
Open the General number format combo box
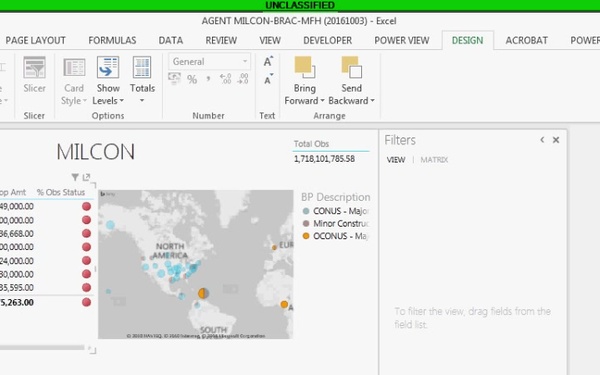[x=209, y=61]
